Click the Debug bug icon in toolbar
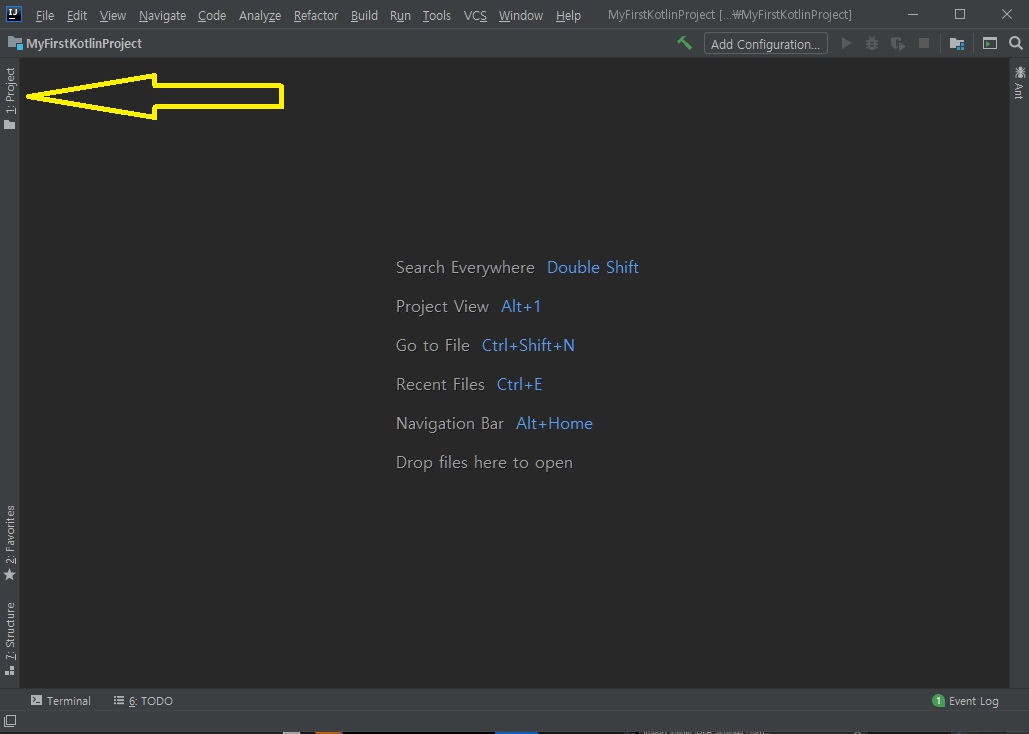The image size is (1029, 734). click(872, 43)
